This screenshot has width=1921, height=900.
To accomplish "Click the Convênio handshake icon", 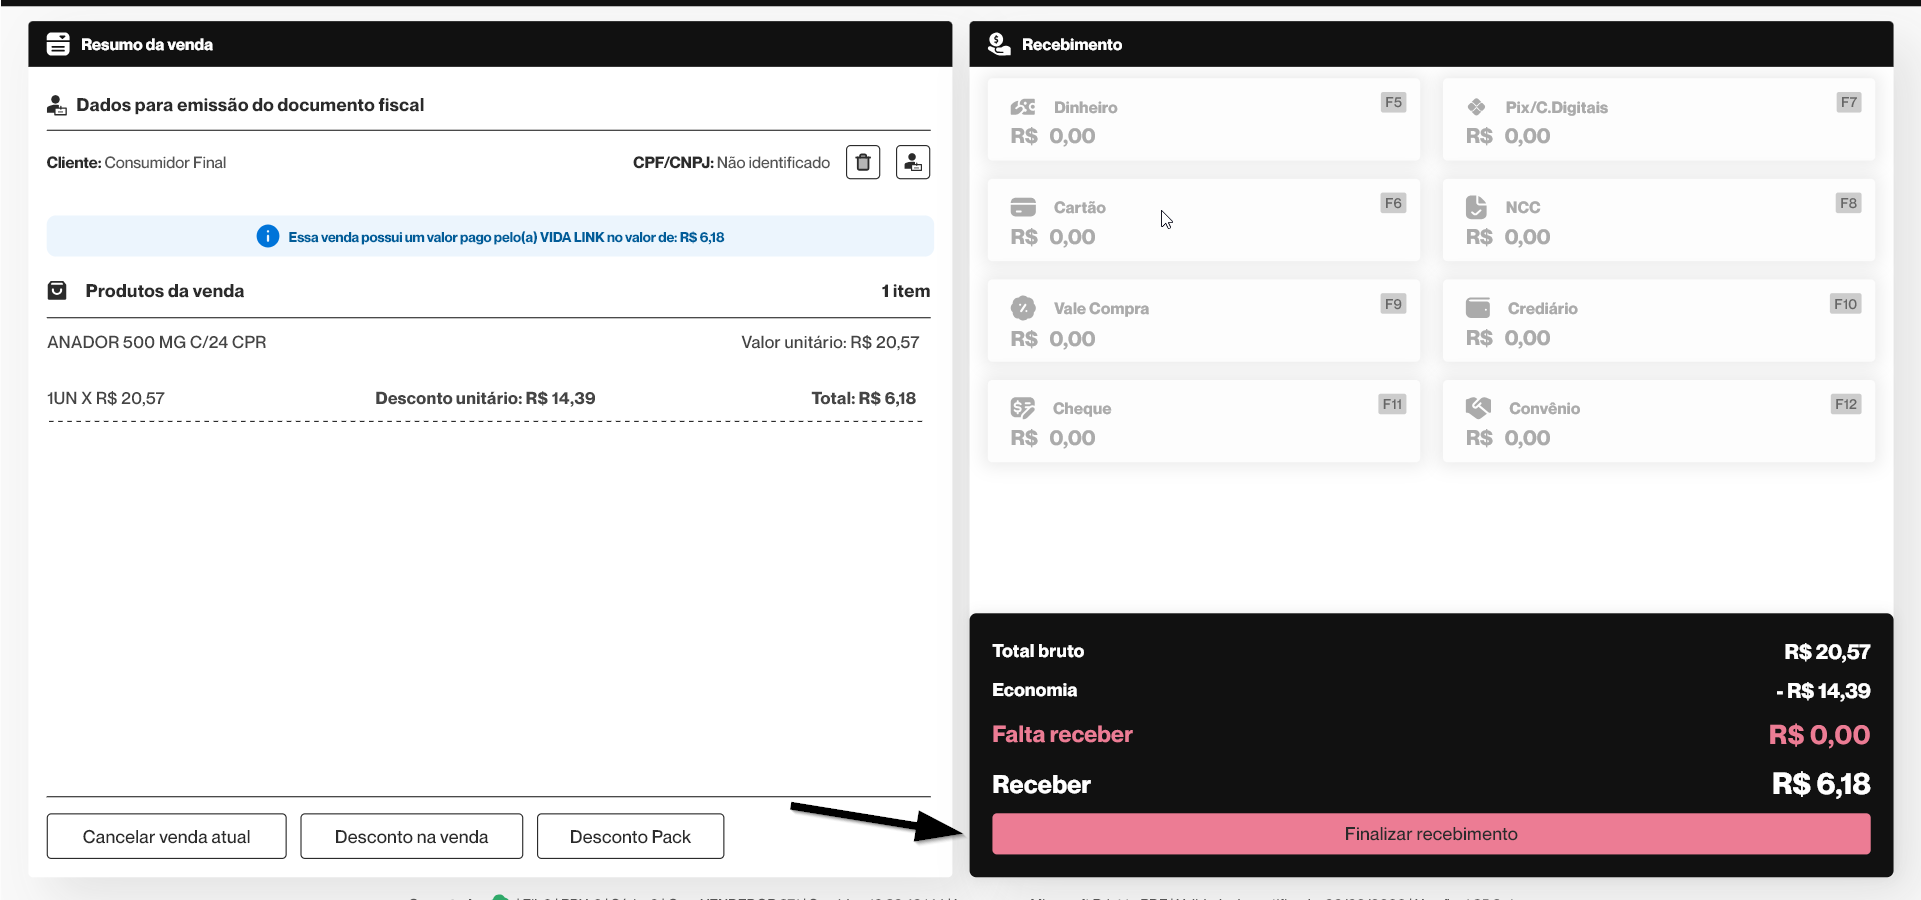I will (1478, 408).
